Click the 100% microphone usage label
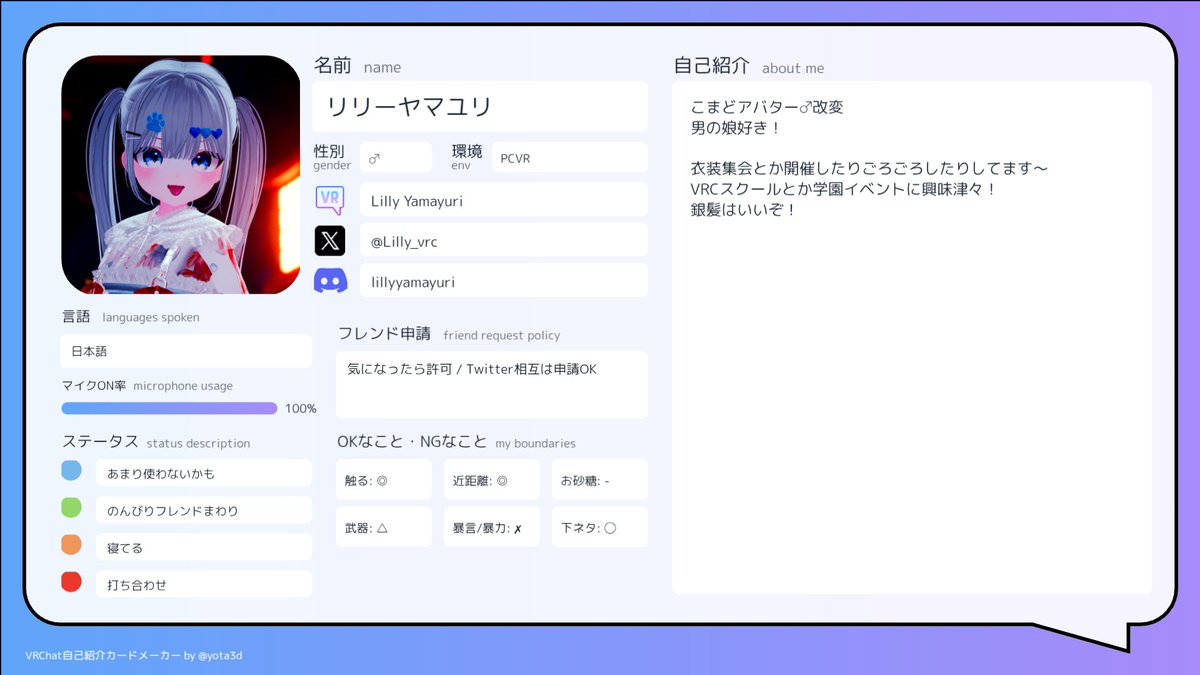This screenshot has height=675, width=1200. pyautogui.click(x=302, y=408)
